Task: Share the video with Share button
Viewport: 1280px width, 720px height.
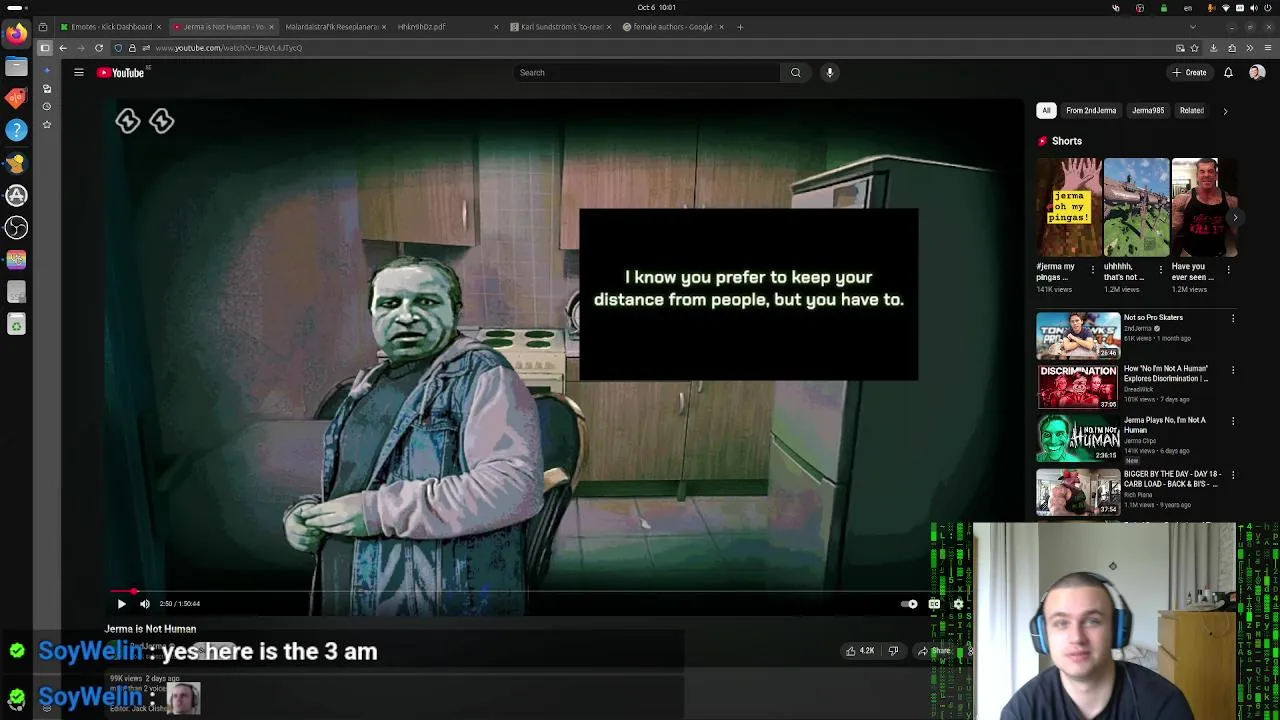Action: pos(935,651)
